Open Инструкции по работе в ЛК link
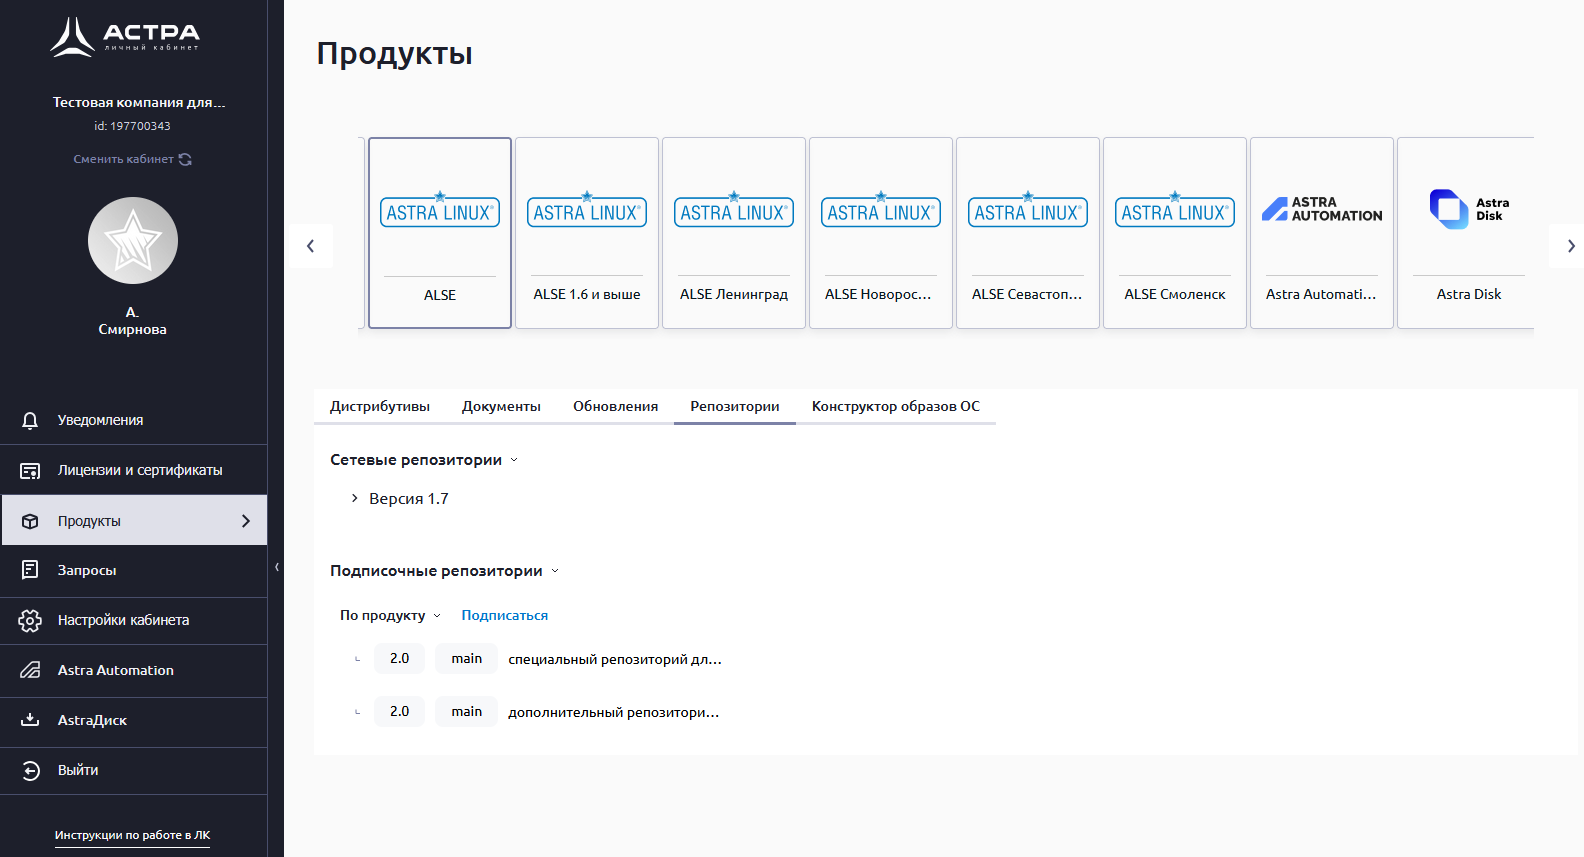 pos(132,835)
